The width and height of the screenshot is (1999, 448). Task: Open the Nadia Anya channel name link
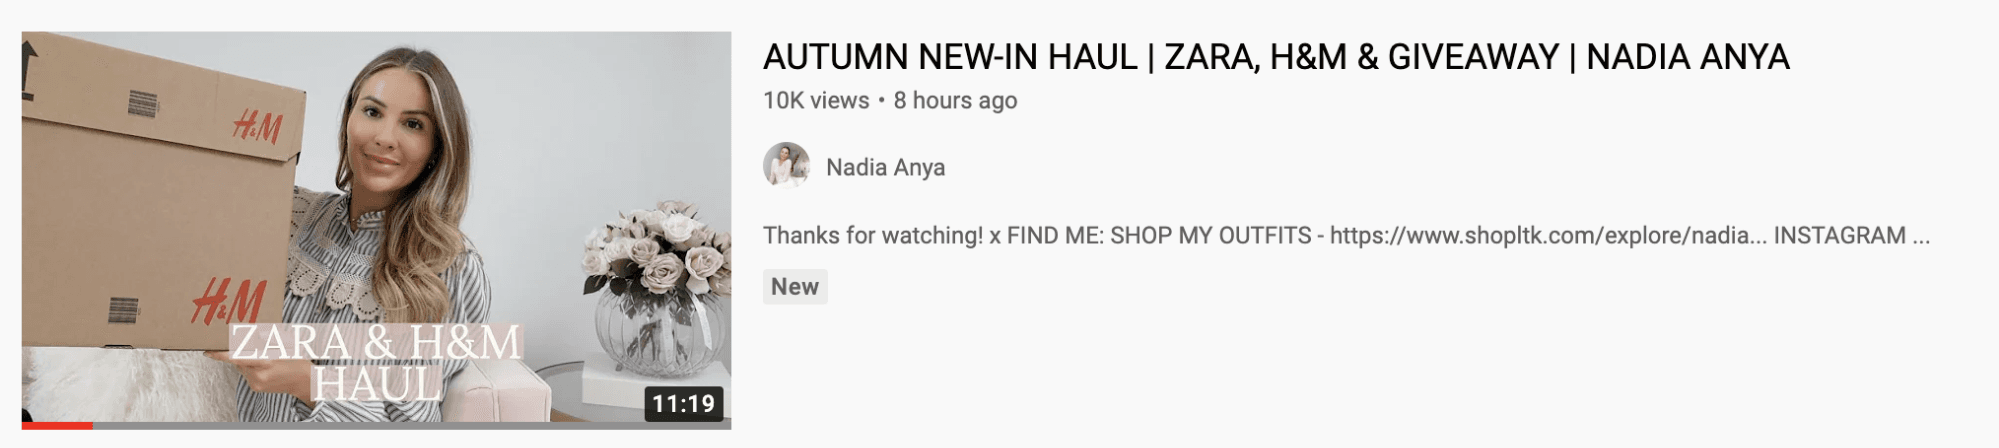(885, 167)
